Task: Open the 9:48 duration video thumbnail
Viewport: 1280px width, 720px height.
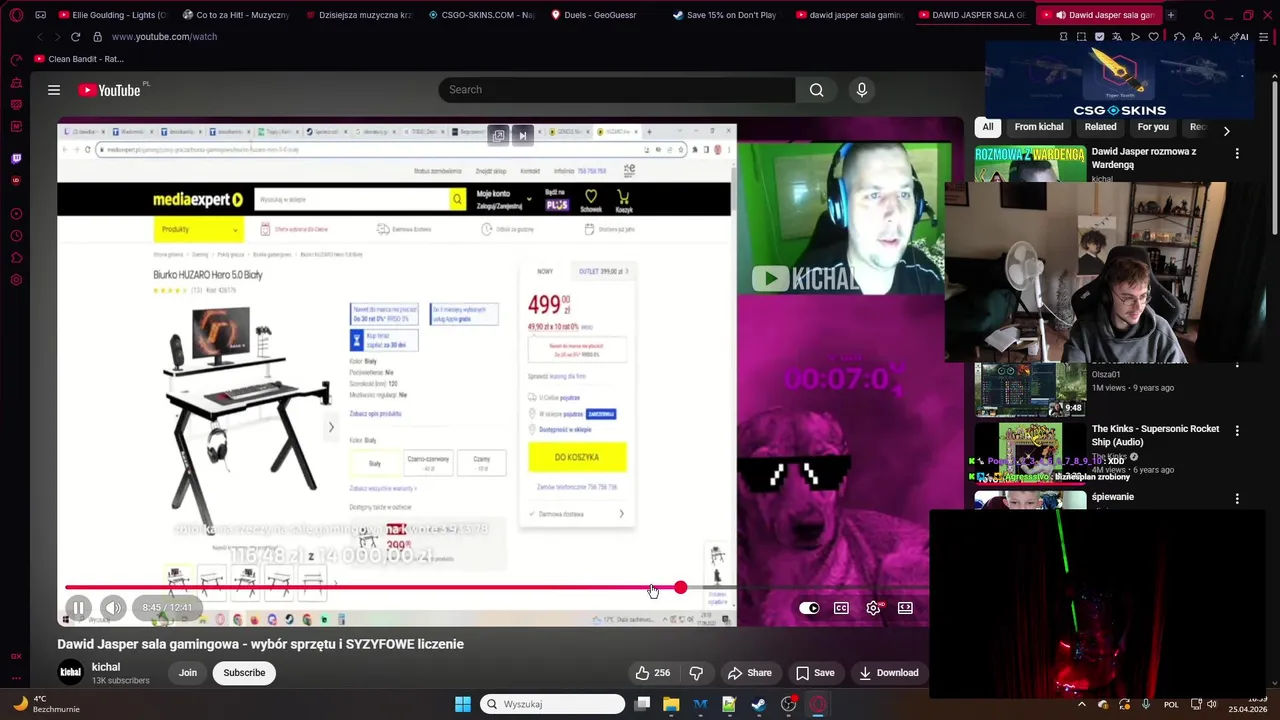Action: point(1030,390)
